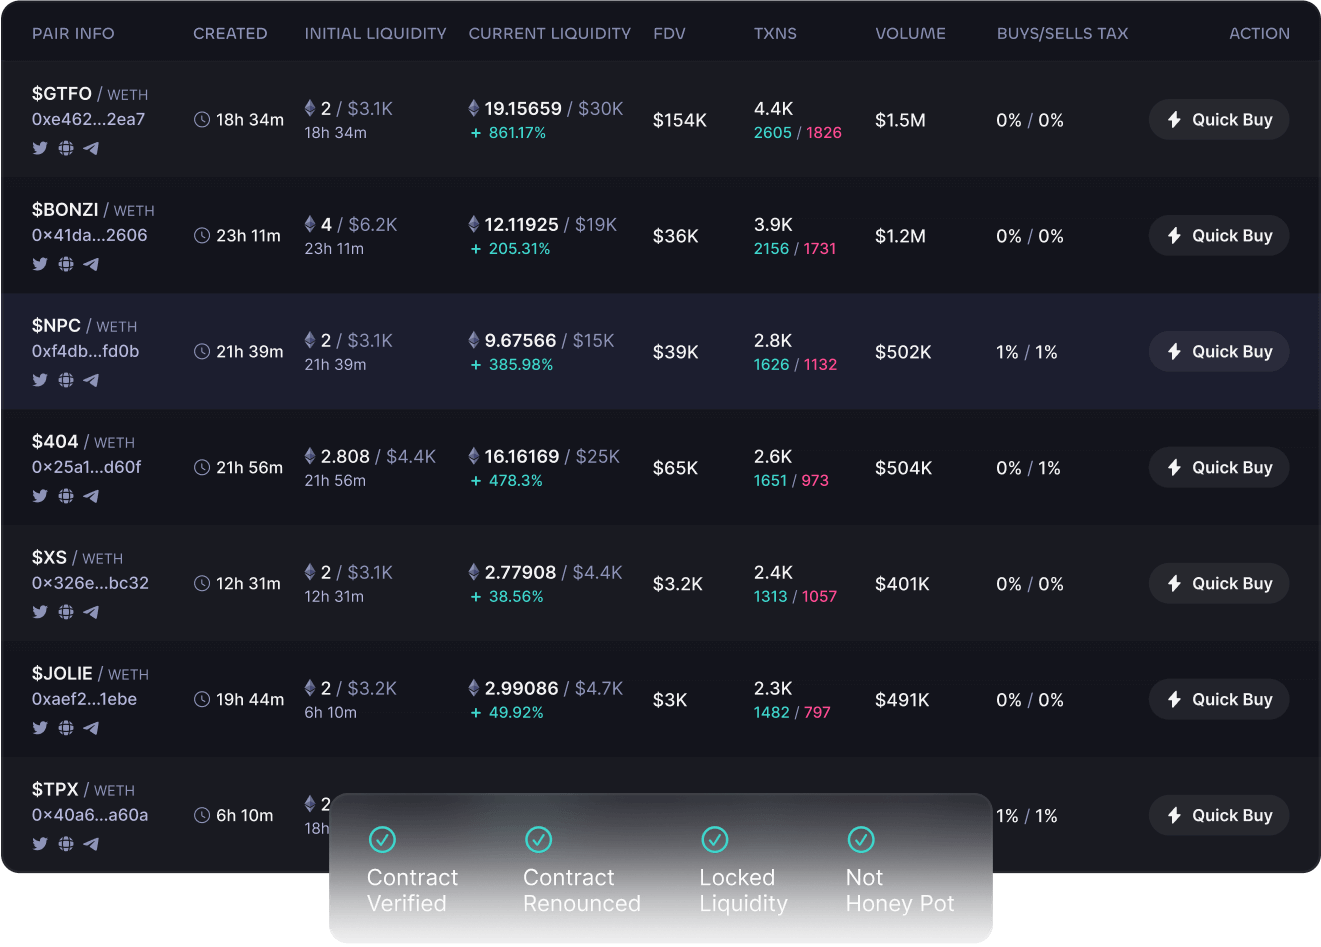Click the Contract Renounced check icon
This screenshot has width=1321, height=947.
538,839
